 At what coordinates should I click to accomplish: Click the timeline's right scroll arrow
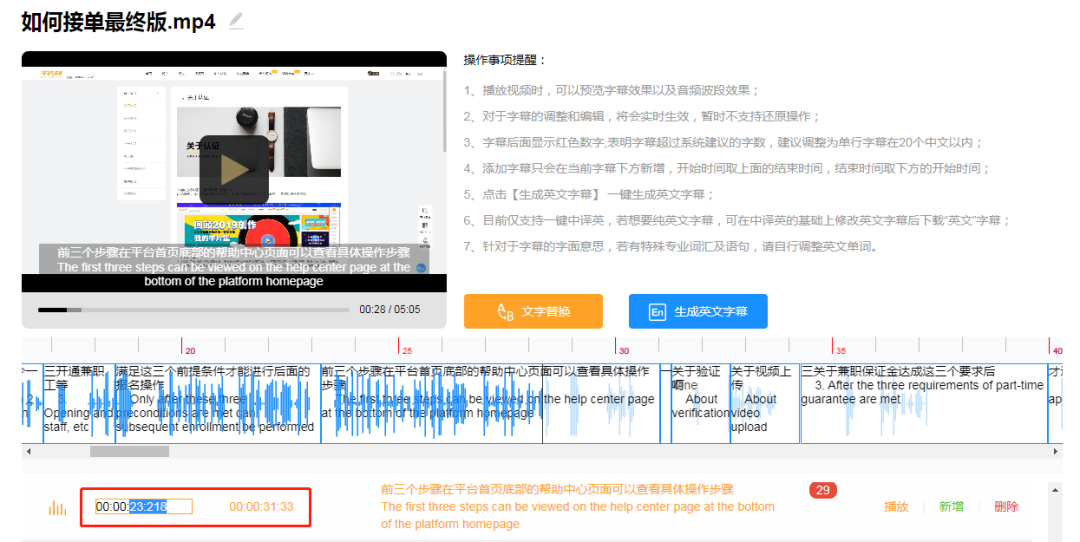pos(1056,452)
